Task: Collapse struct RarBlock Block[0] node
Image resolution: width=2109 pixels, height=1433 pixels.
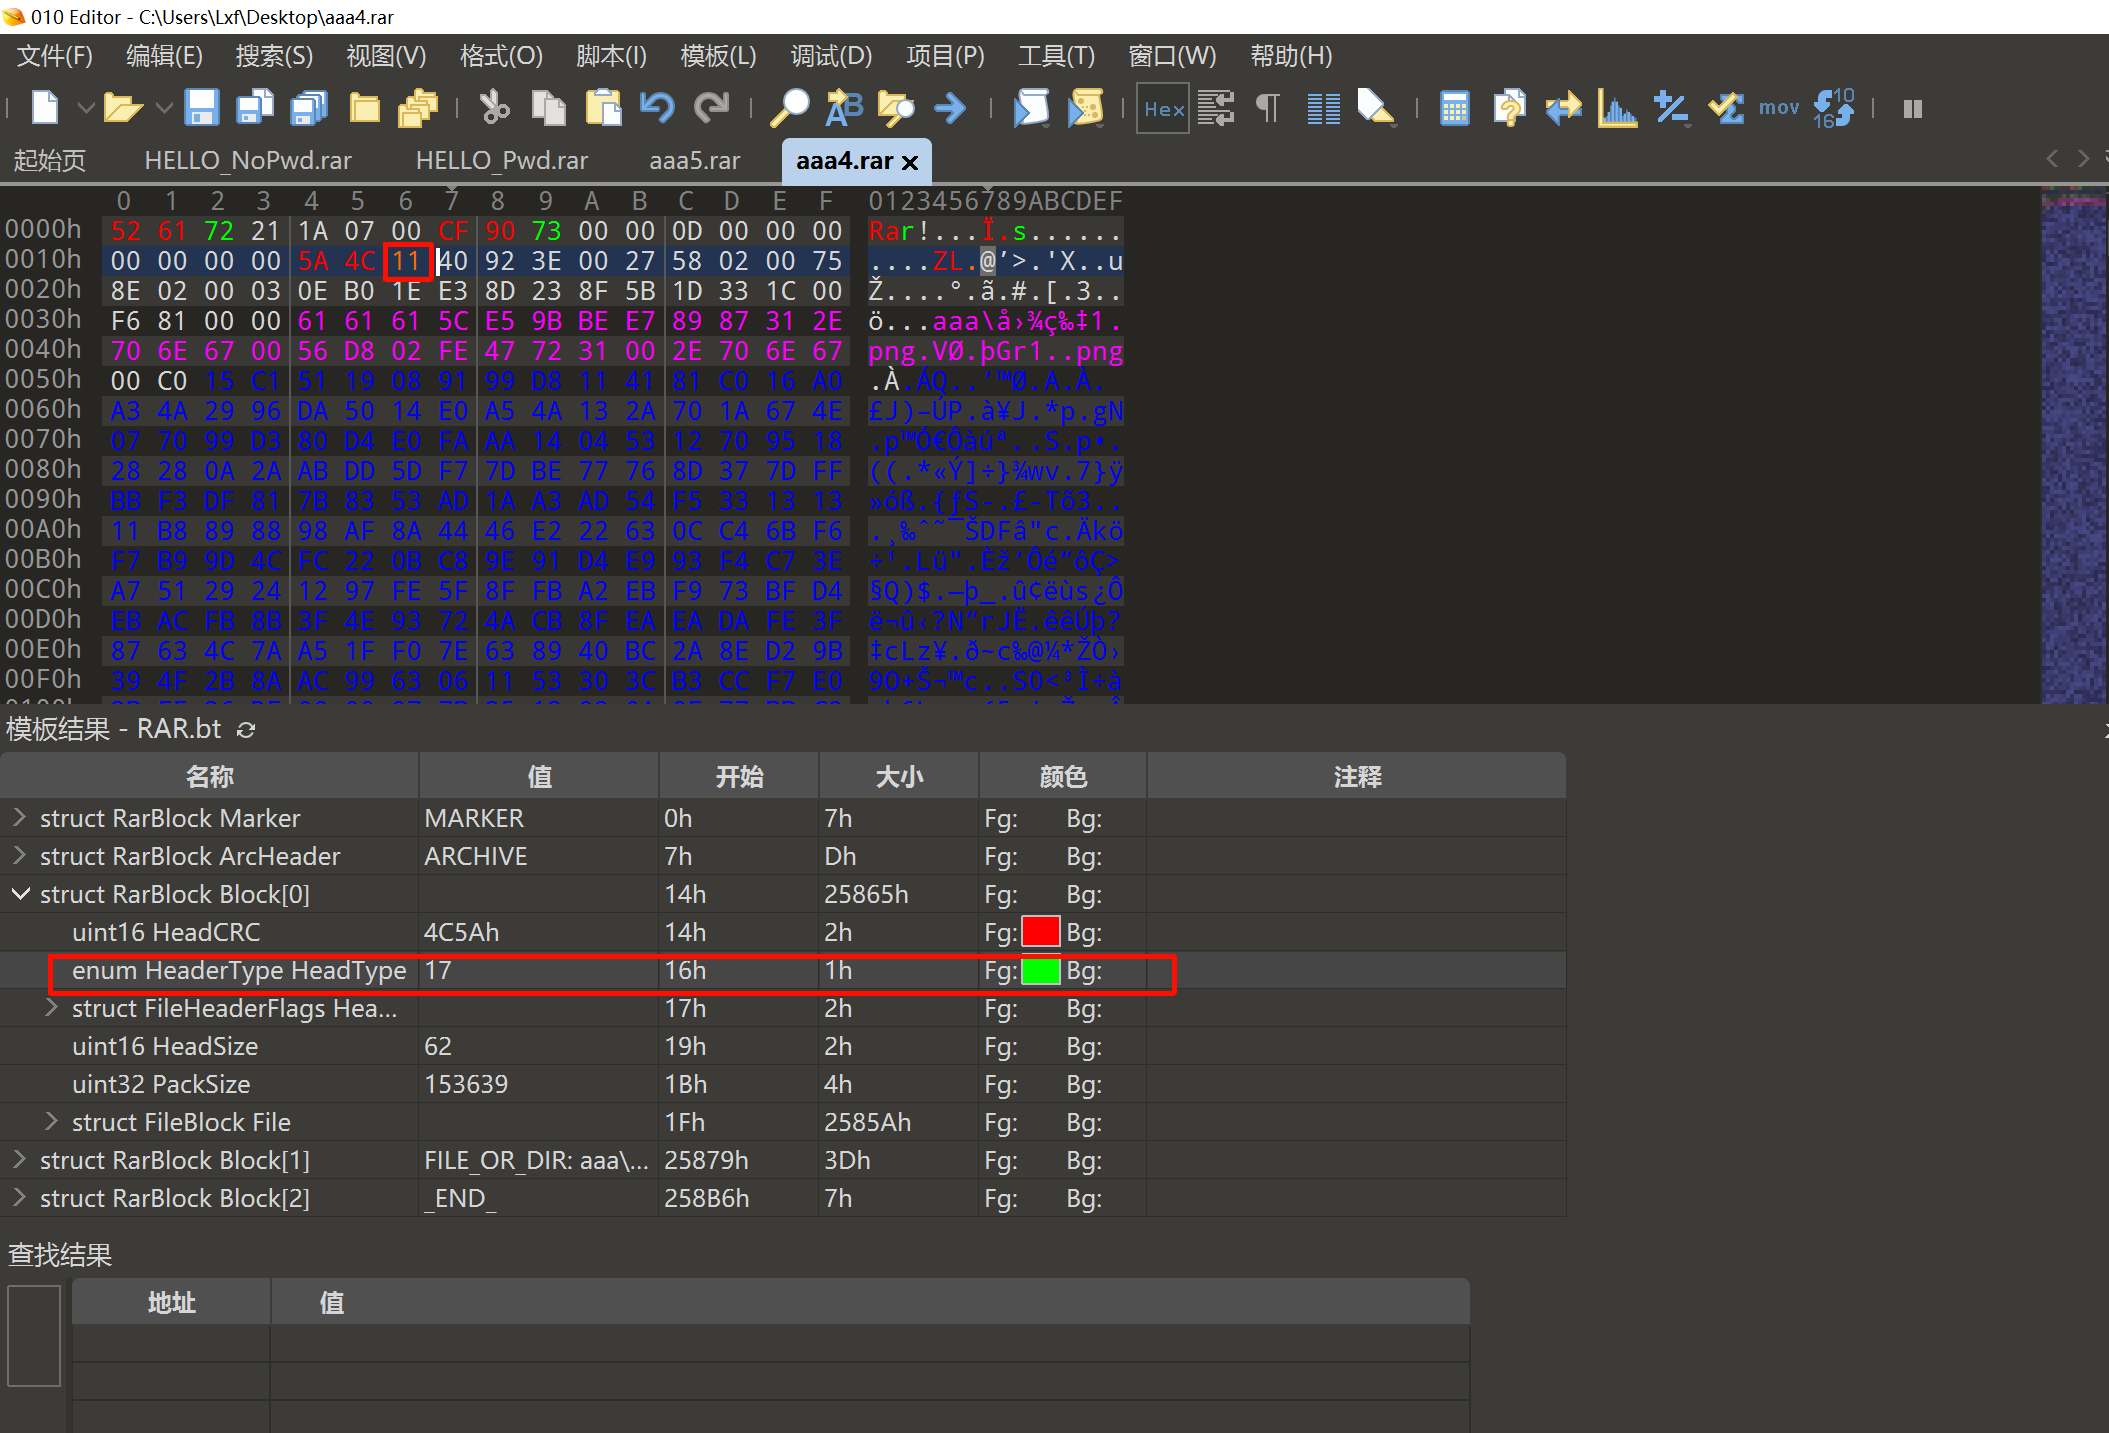Action: click(19, 894)
